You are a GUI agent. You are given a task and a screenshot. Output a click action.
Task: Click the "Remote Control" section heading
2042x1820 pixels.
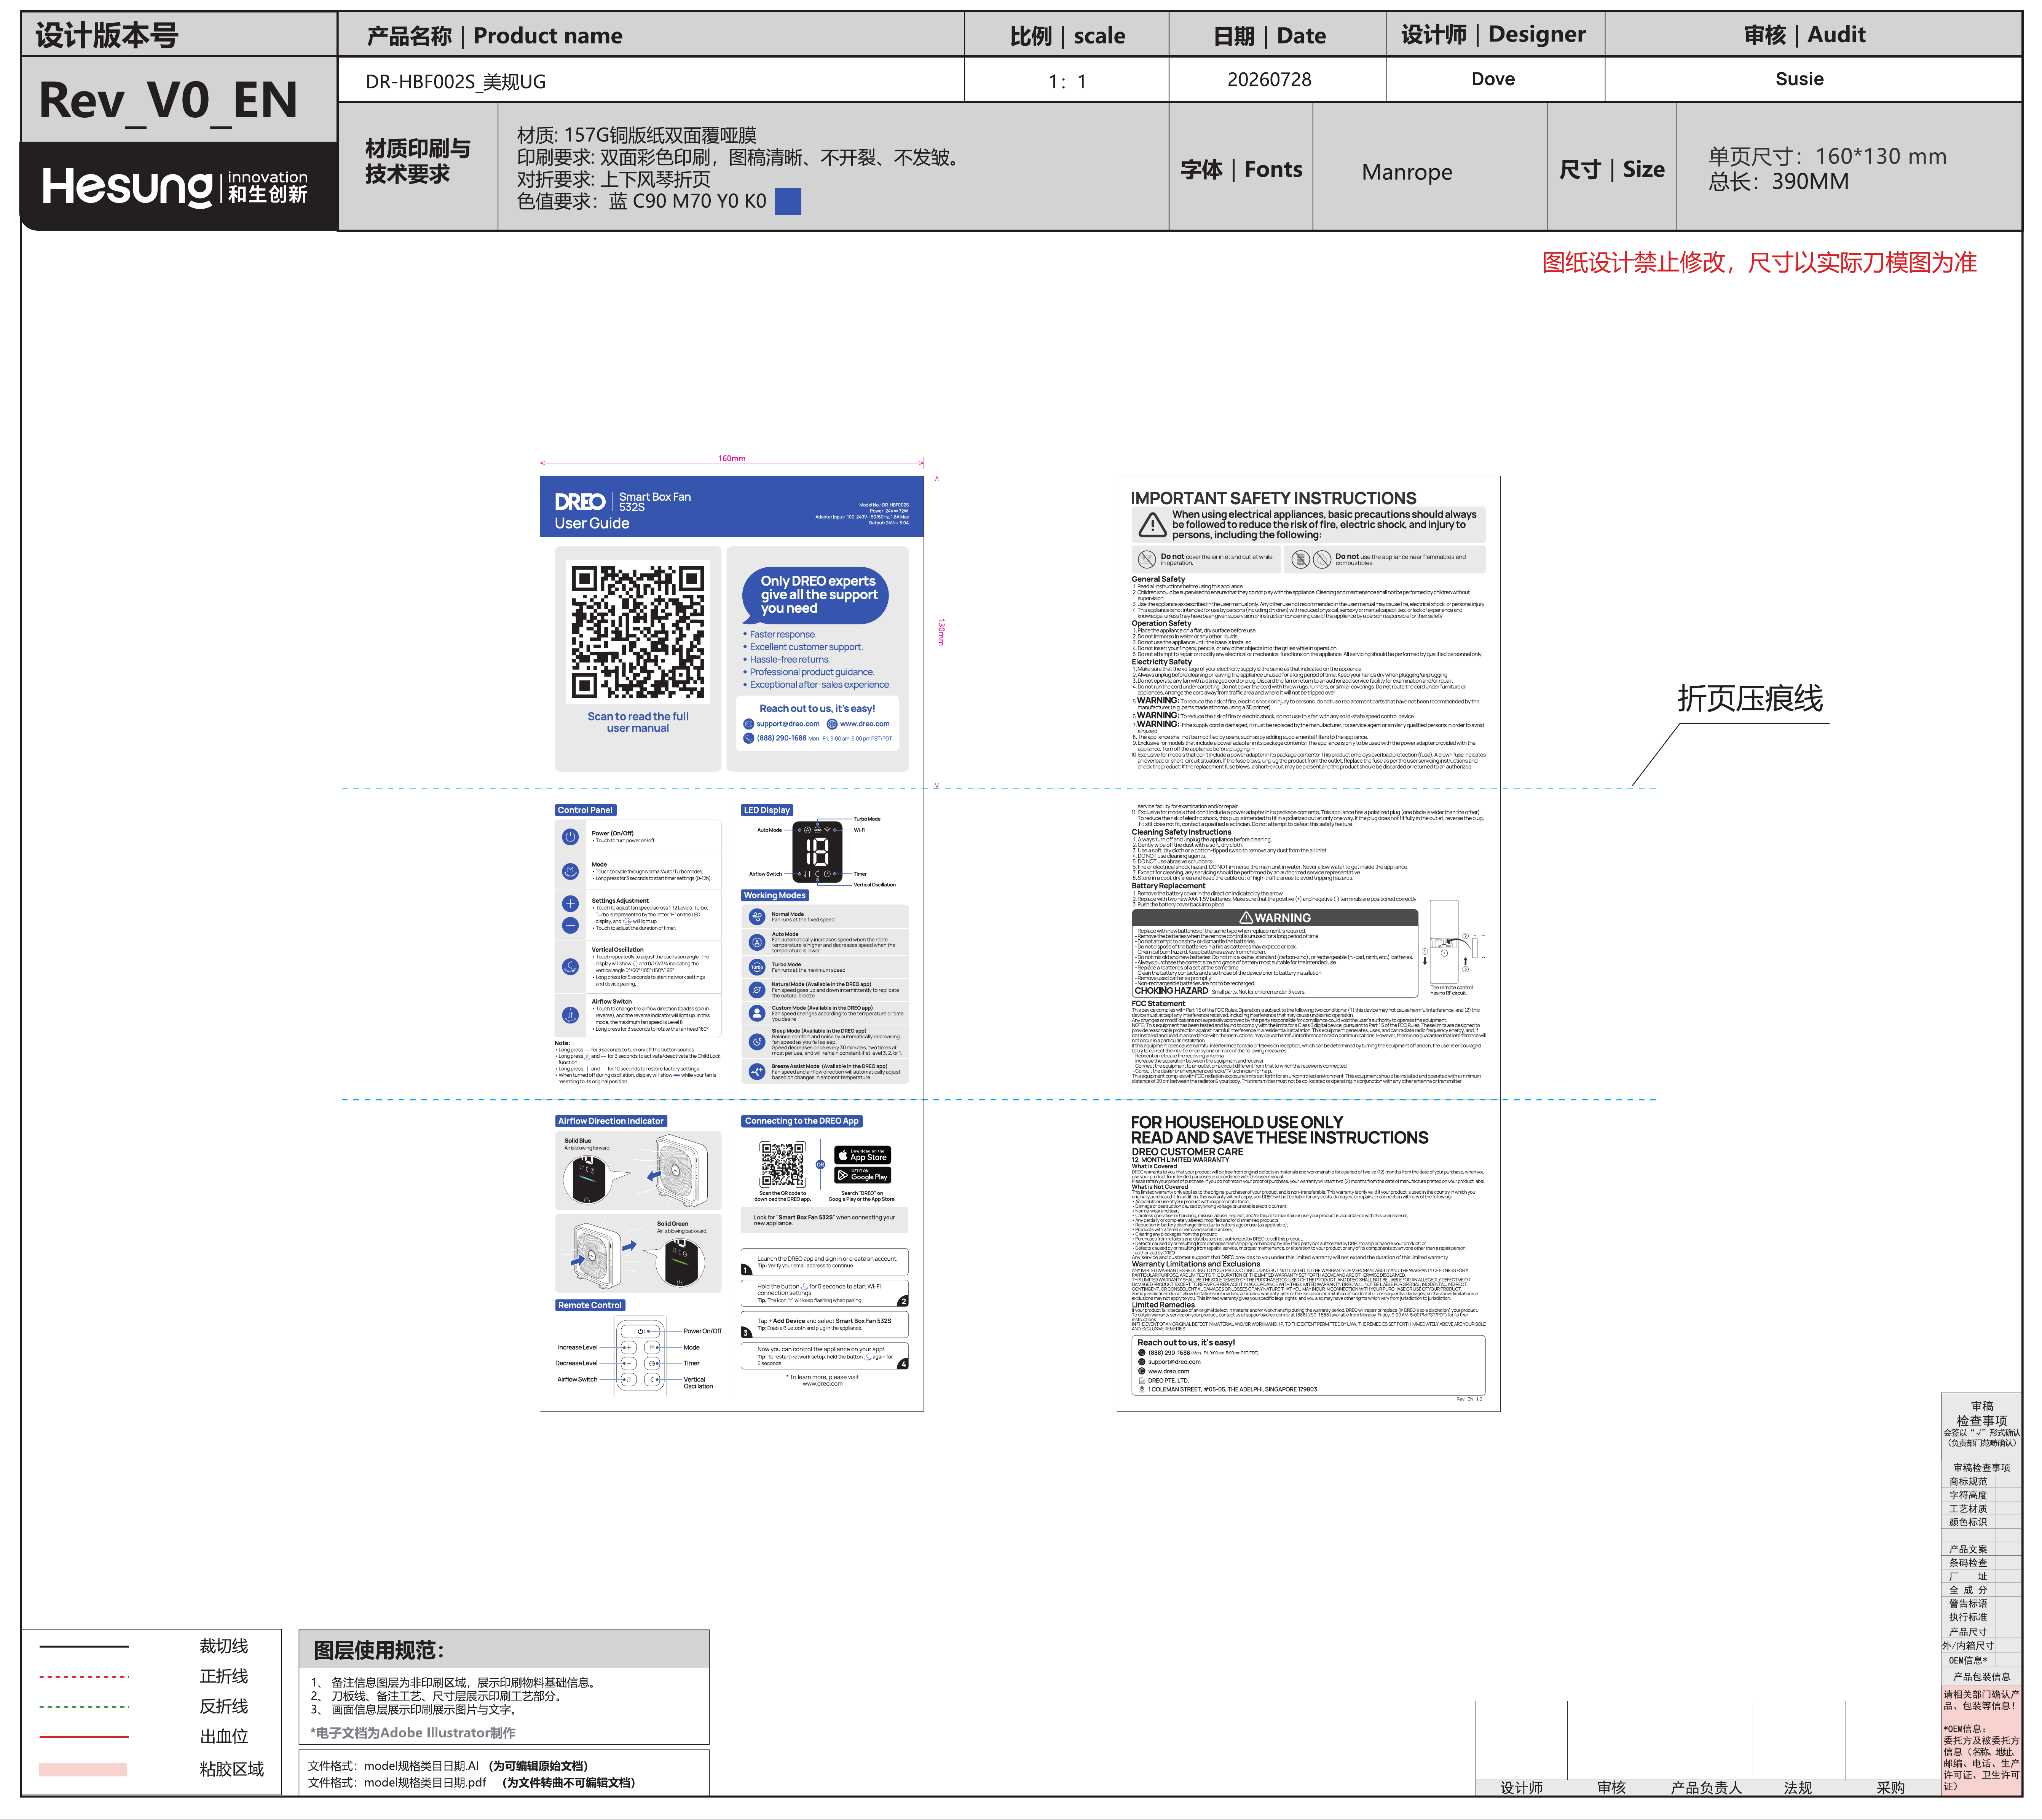(x=590, y=1305)
